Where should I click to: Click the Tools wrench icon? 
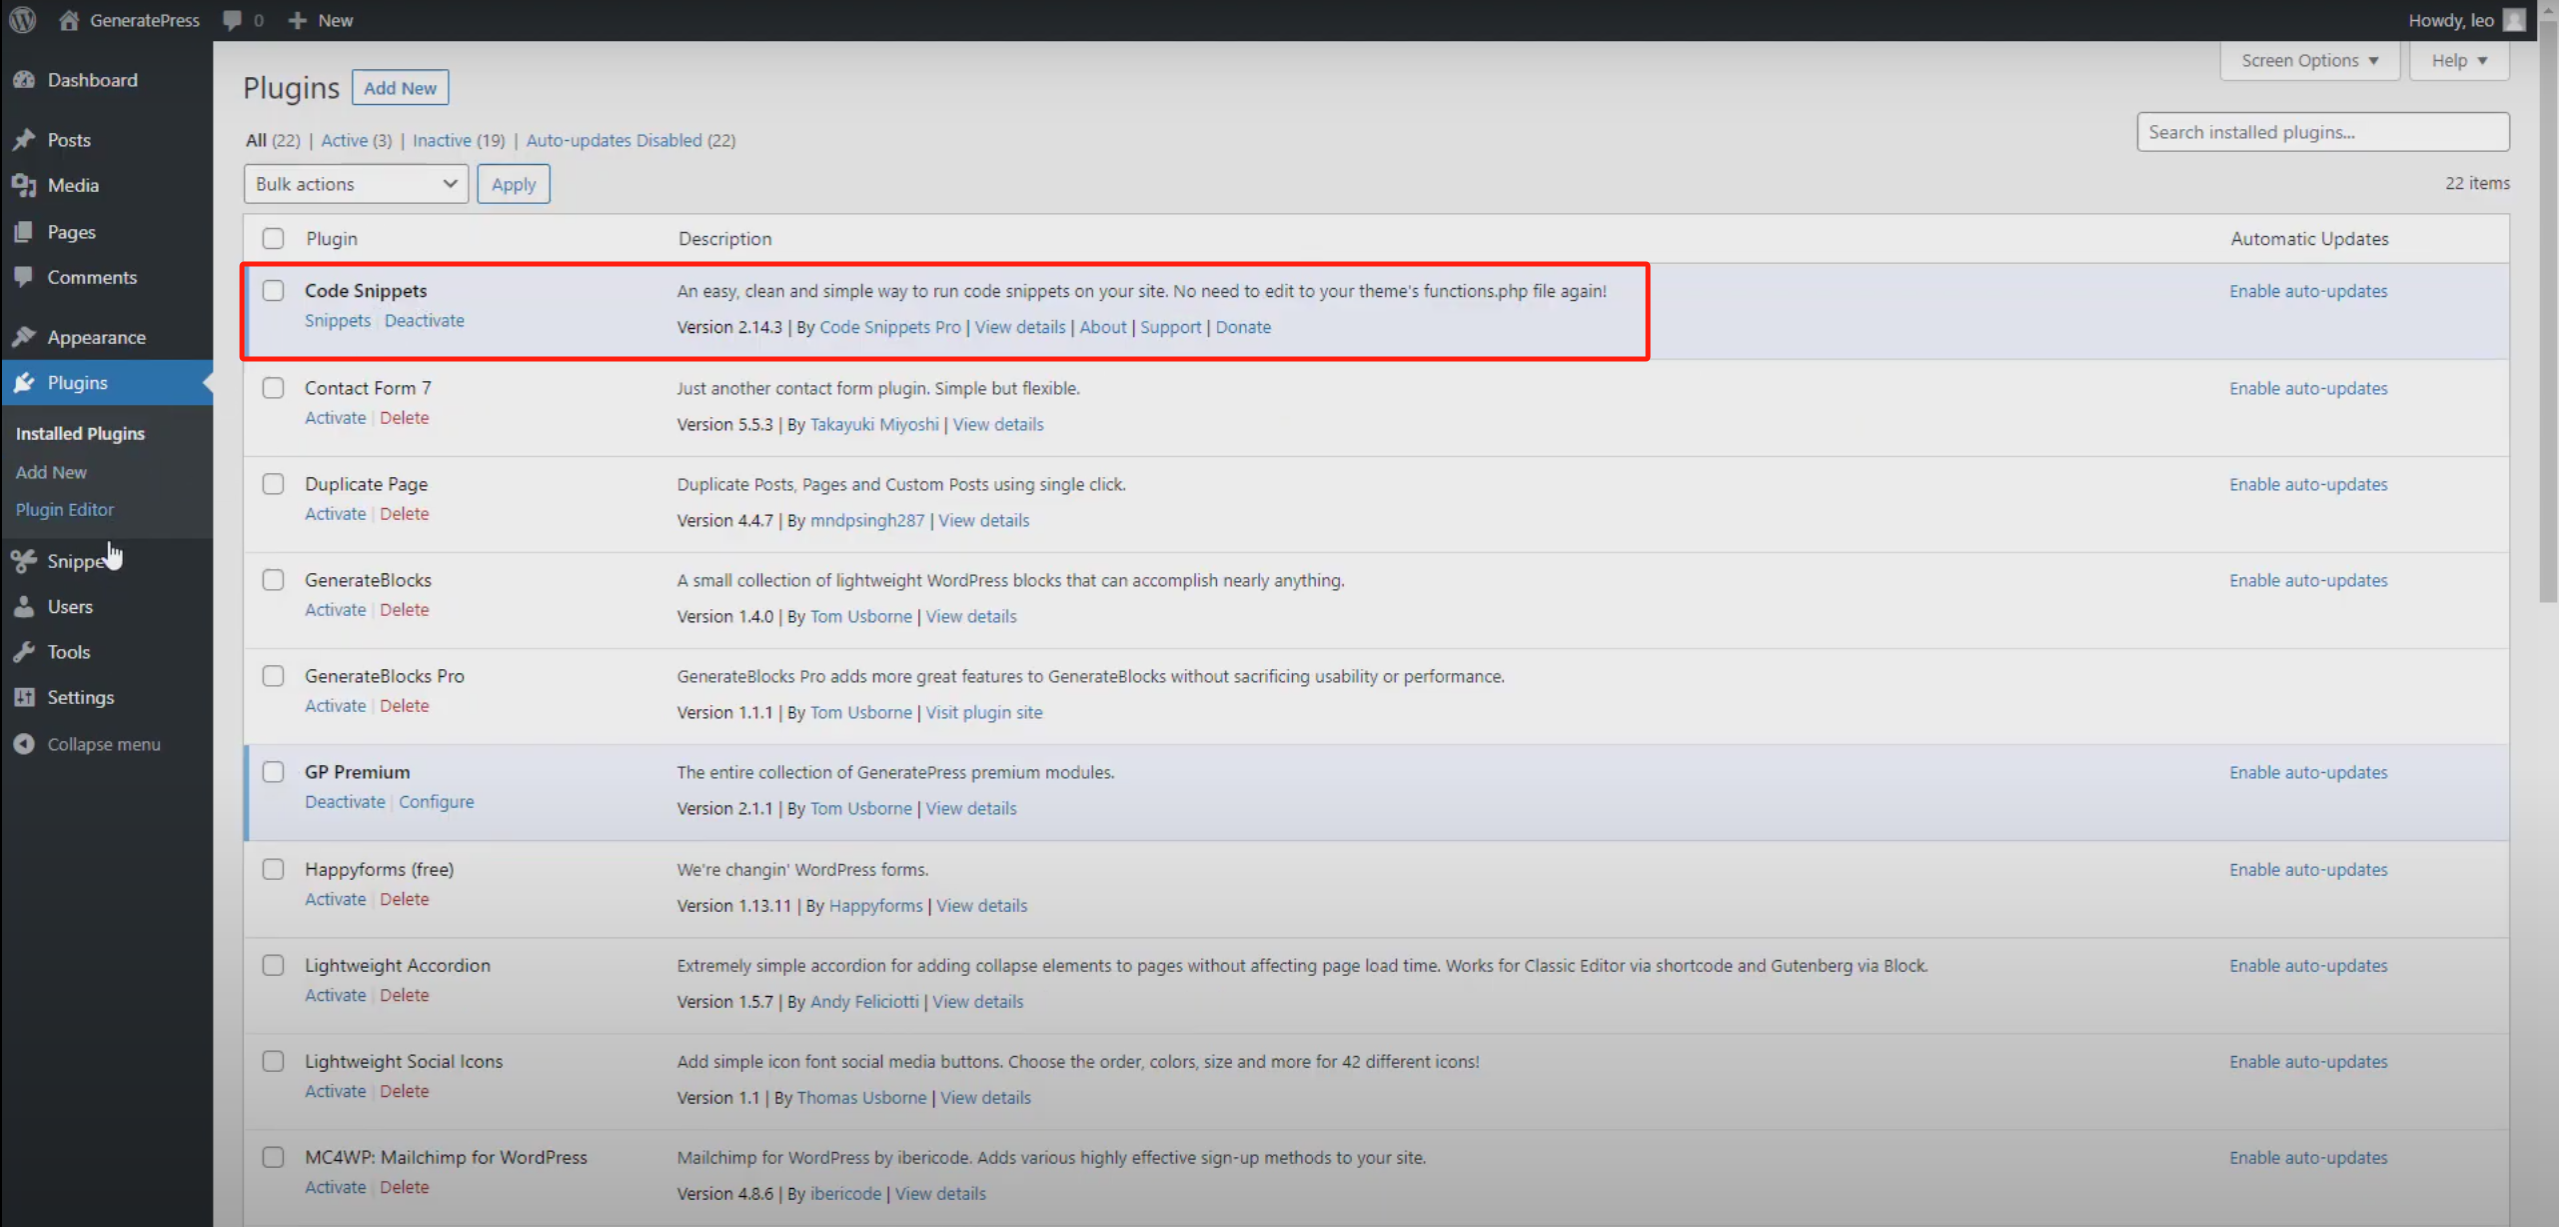point(25,652)
